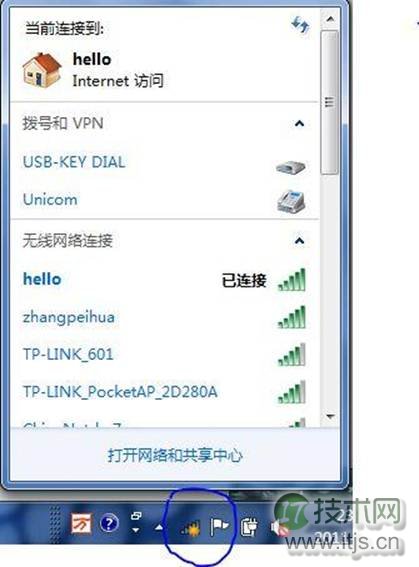This screenshot has width=419, height=567.
Task: Click the house icon next to hello
Action: coord(42,70)
